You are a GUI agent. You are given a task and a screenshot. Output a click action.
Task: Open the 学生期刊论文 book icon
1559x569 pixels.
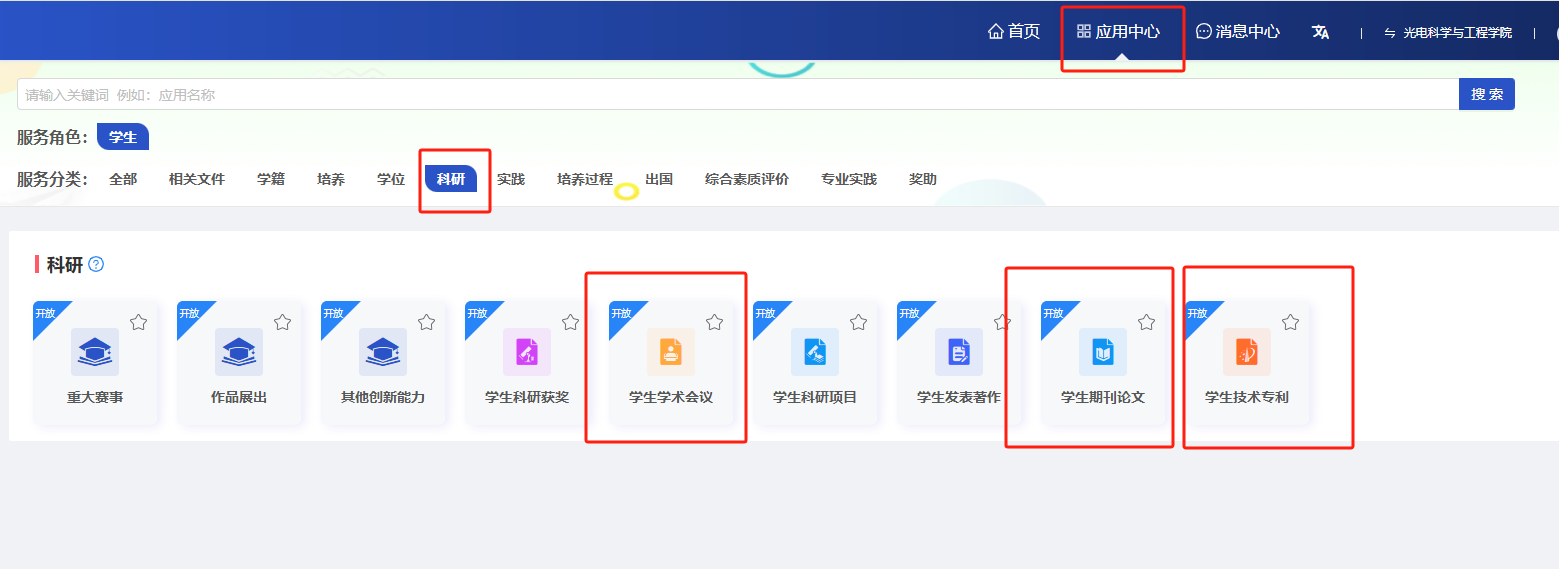[x=1103, y=352]
